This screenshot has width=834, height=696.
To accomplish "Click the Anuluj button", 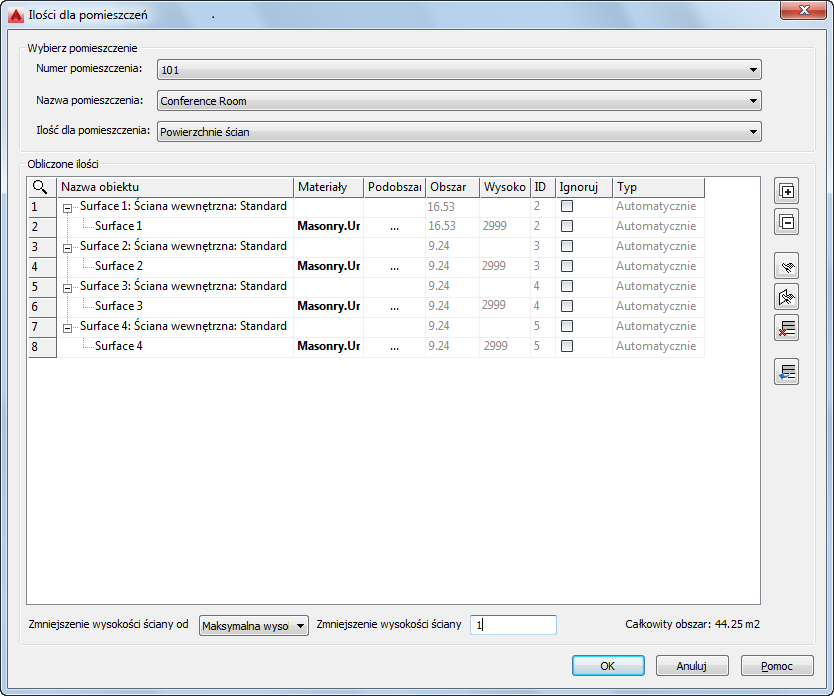I will 691,666.
